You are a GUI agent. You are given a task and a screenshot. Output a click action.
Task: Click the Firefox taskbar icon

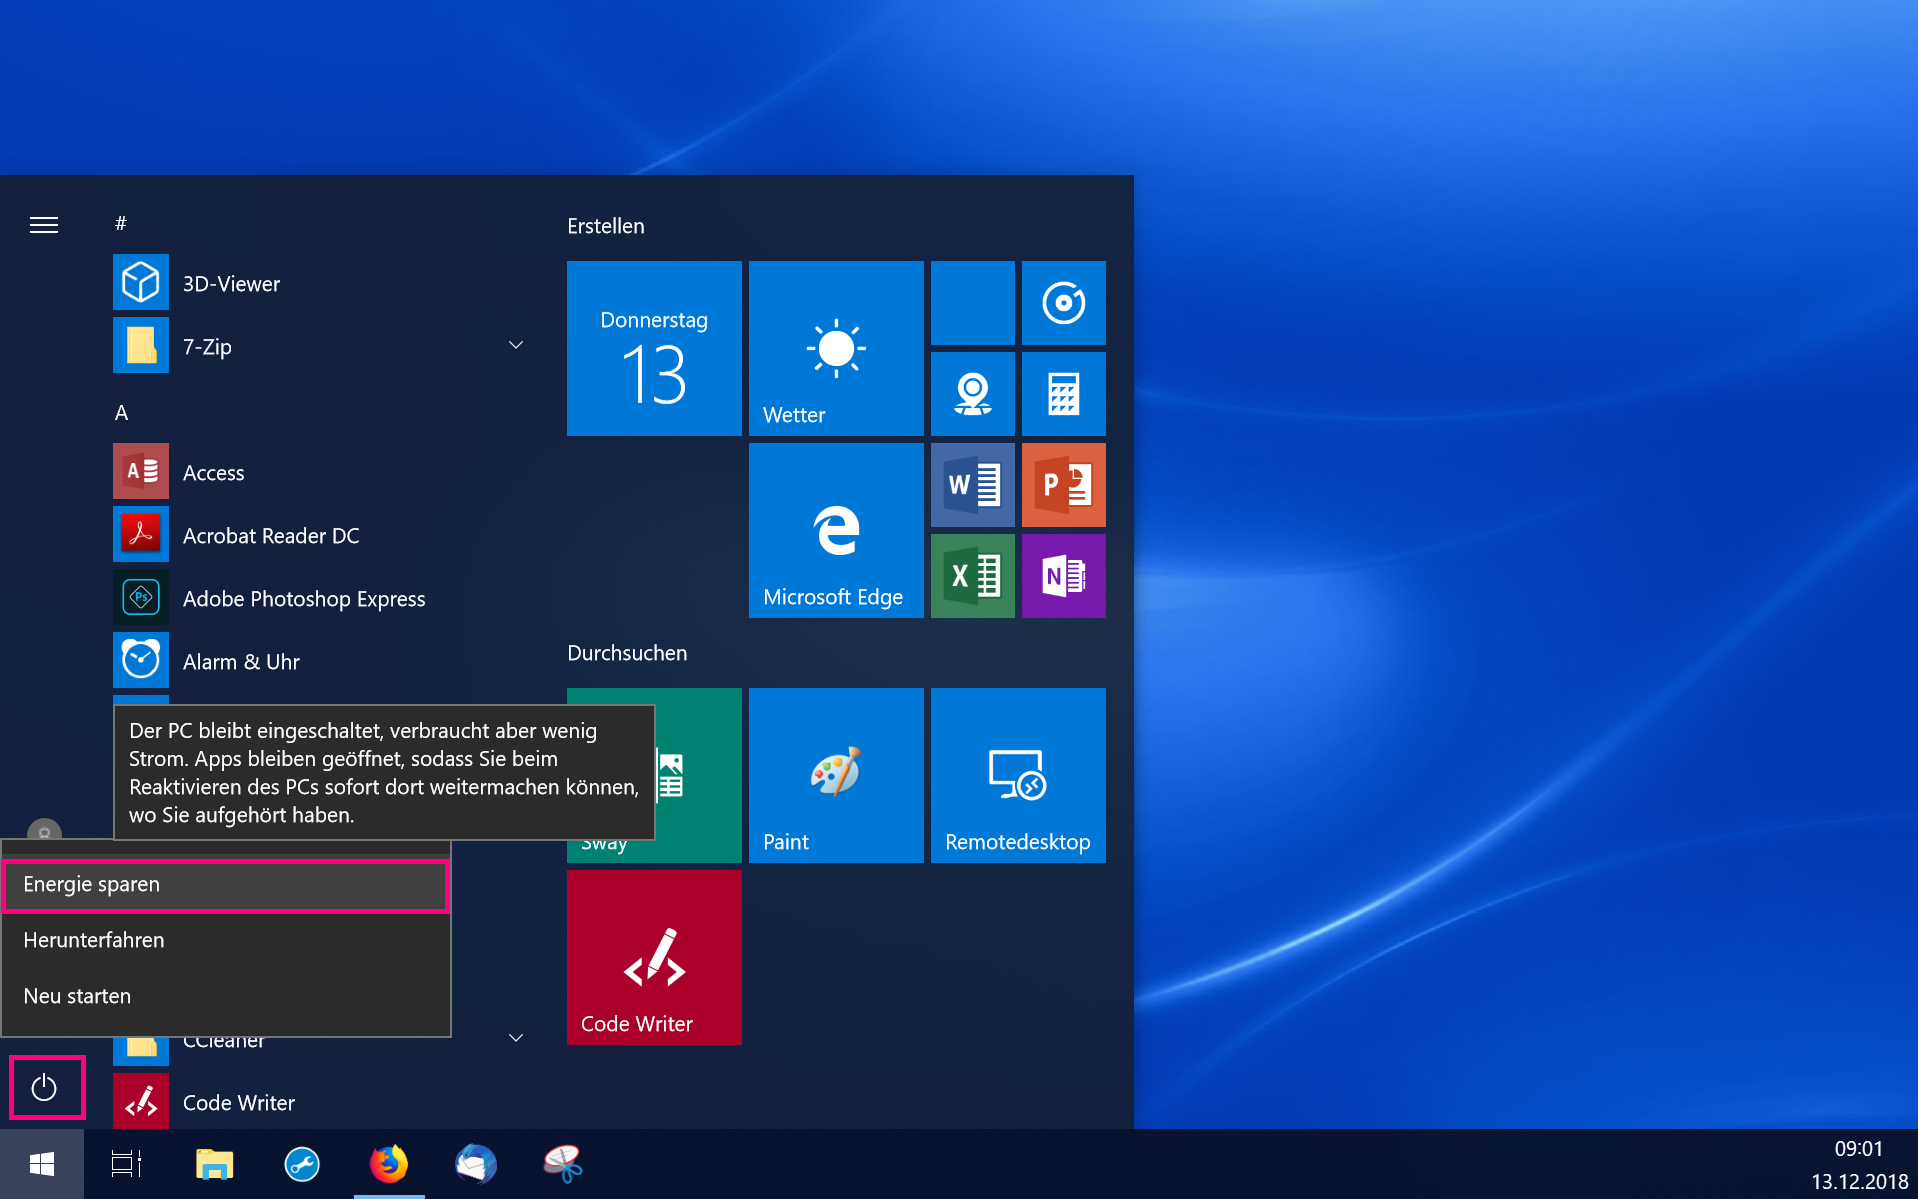(389, 1164)
